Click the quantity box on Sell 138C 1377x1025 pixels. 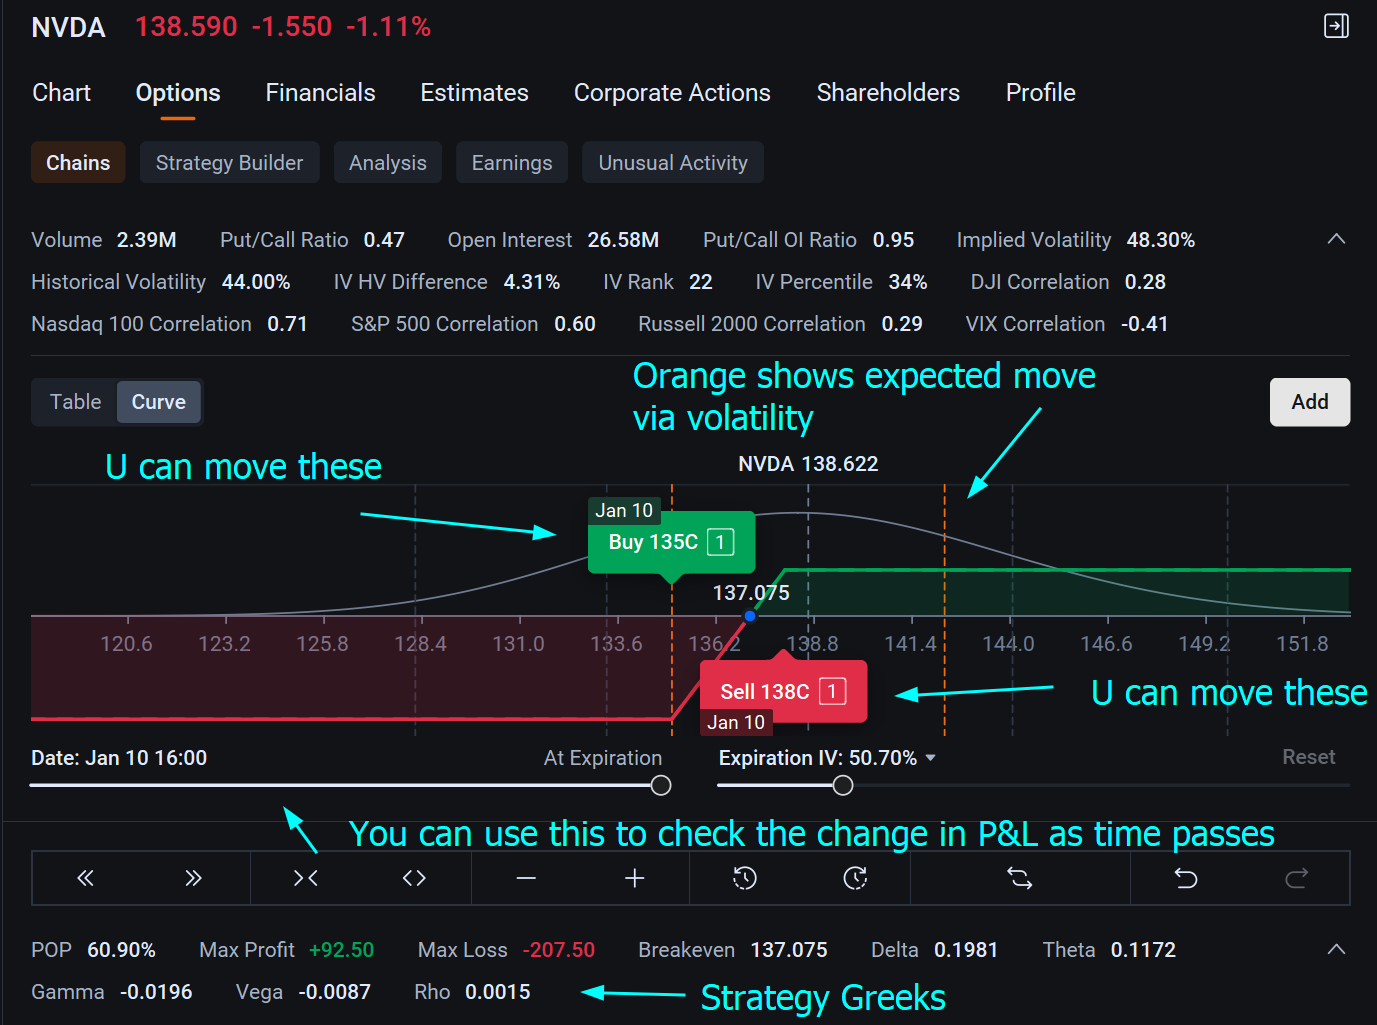tap(832, 691)
